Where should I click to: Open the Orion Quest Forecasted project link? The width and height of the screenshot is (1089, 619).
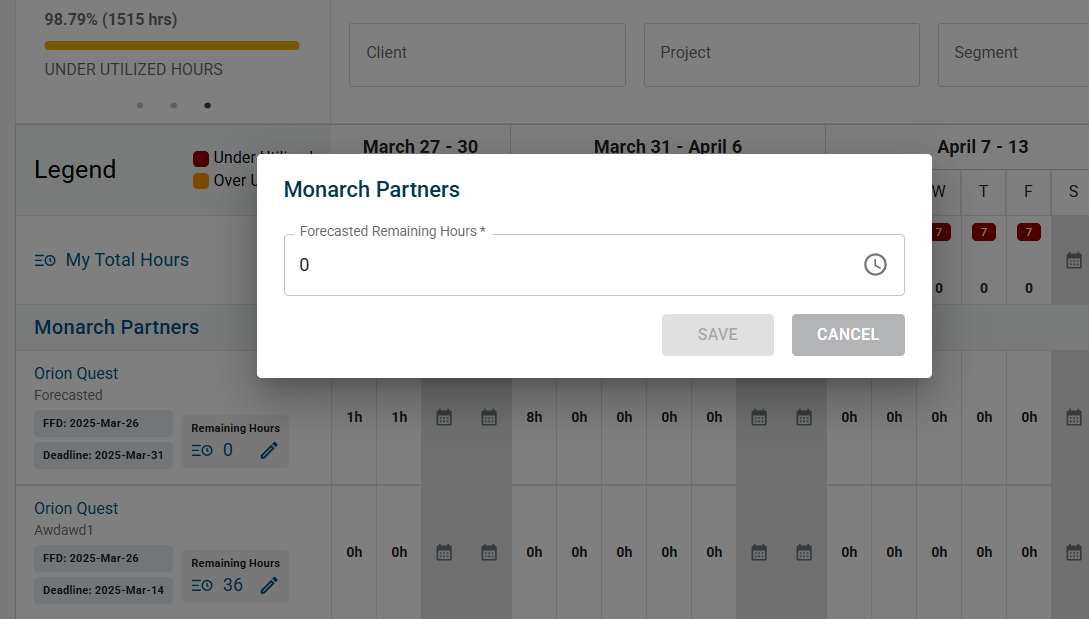coord(76,374)
